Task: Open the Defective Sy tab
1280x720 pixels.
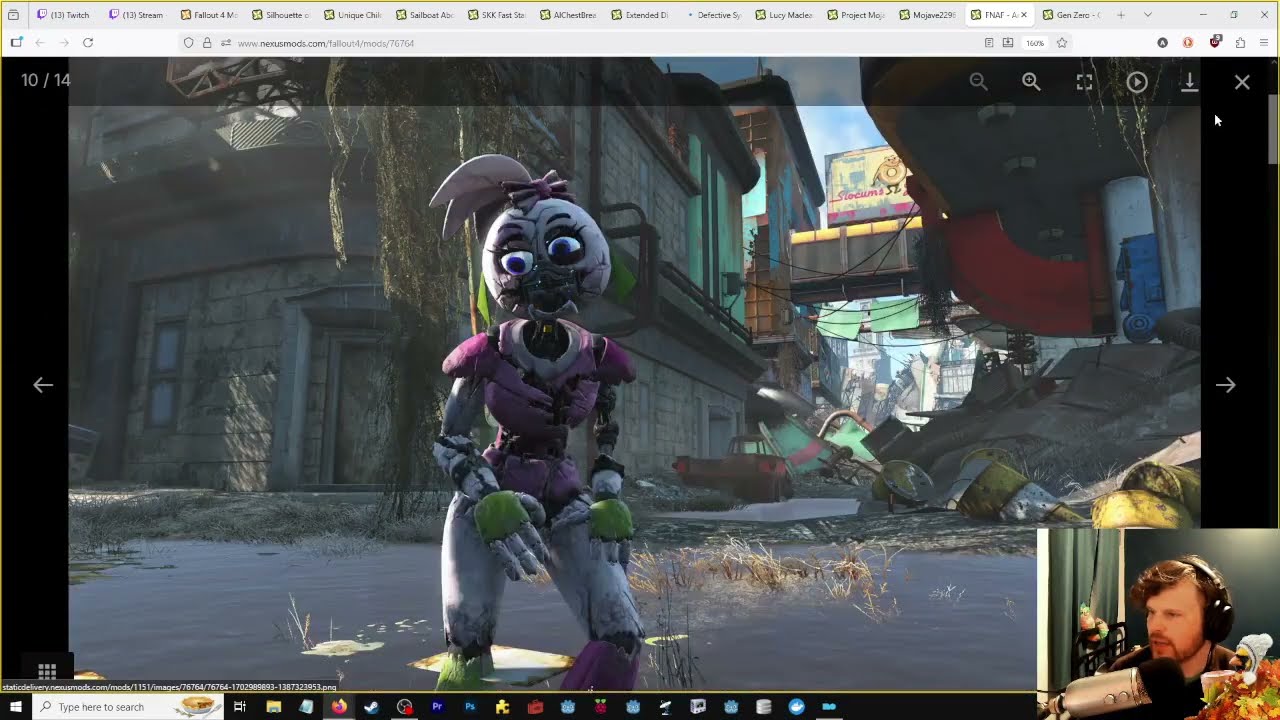Action: tap(713, 15)
